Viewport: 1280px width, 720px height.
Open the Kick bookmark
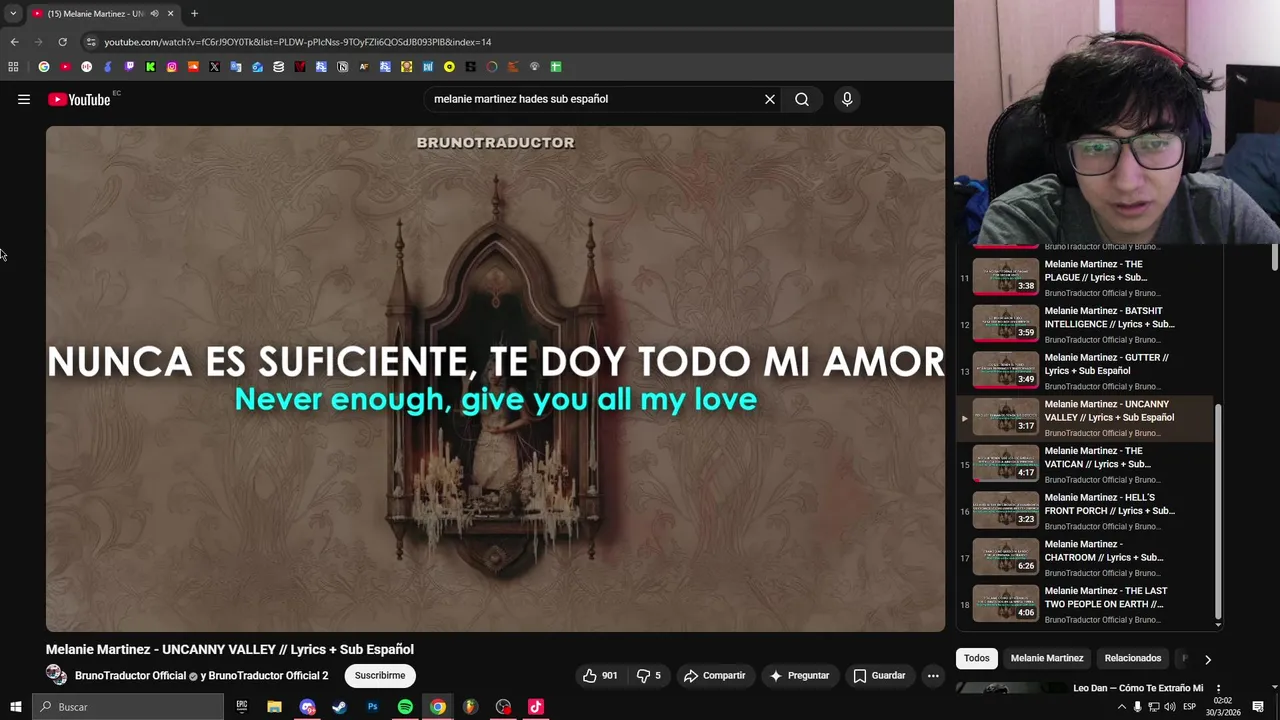click(150, 67)
